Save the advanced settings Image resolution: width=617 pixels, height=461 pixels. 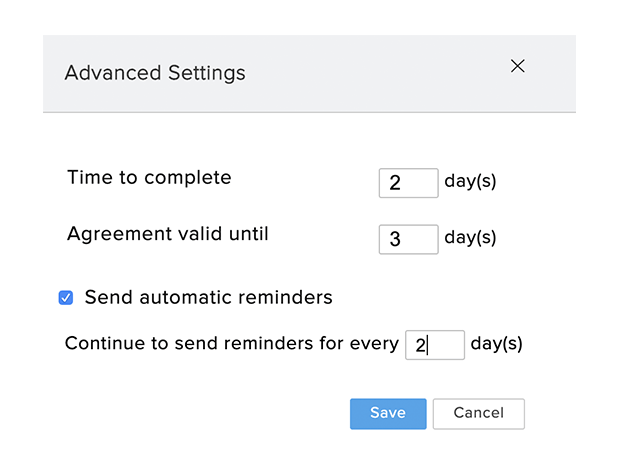[388, 413]
